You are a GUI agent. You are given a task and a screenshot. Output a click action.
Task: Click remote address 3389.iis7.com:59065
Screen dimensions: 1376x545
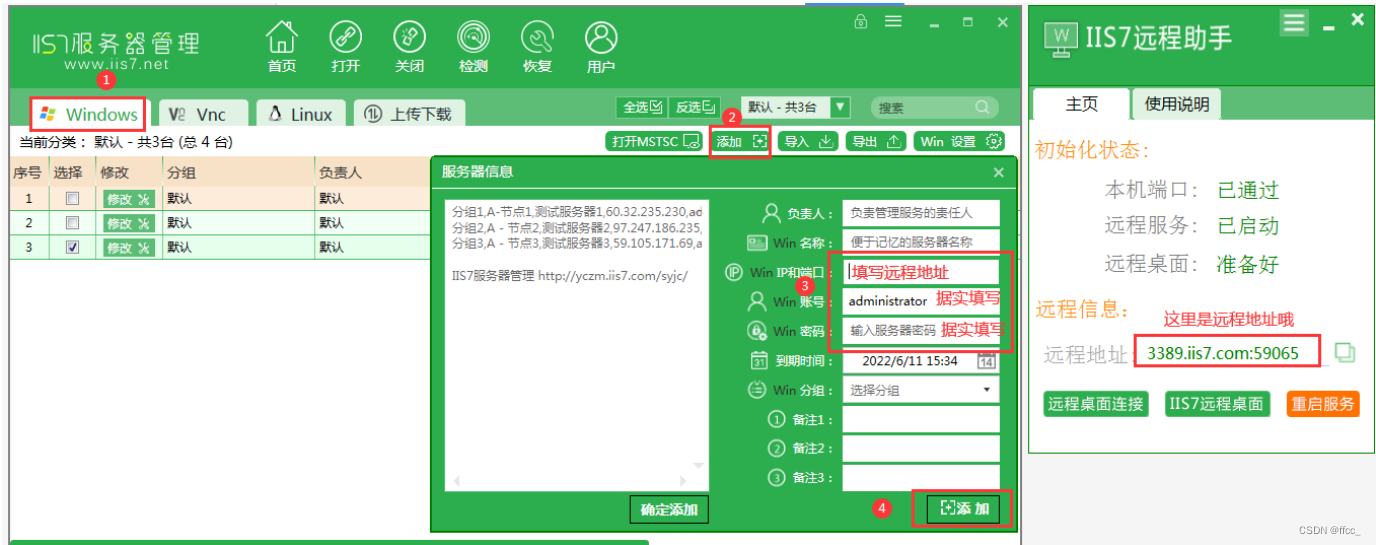click(x=1223, y=353)
